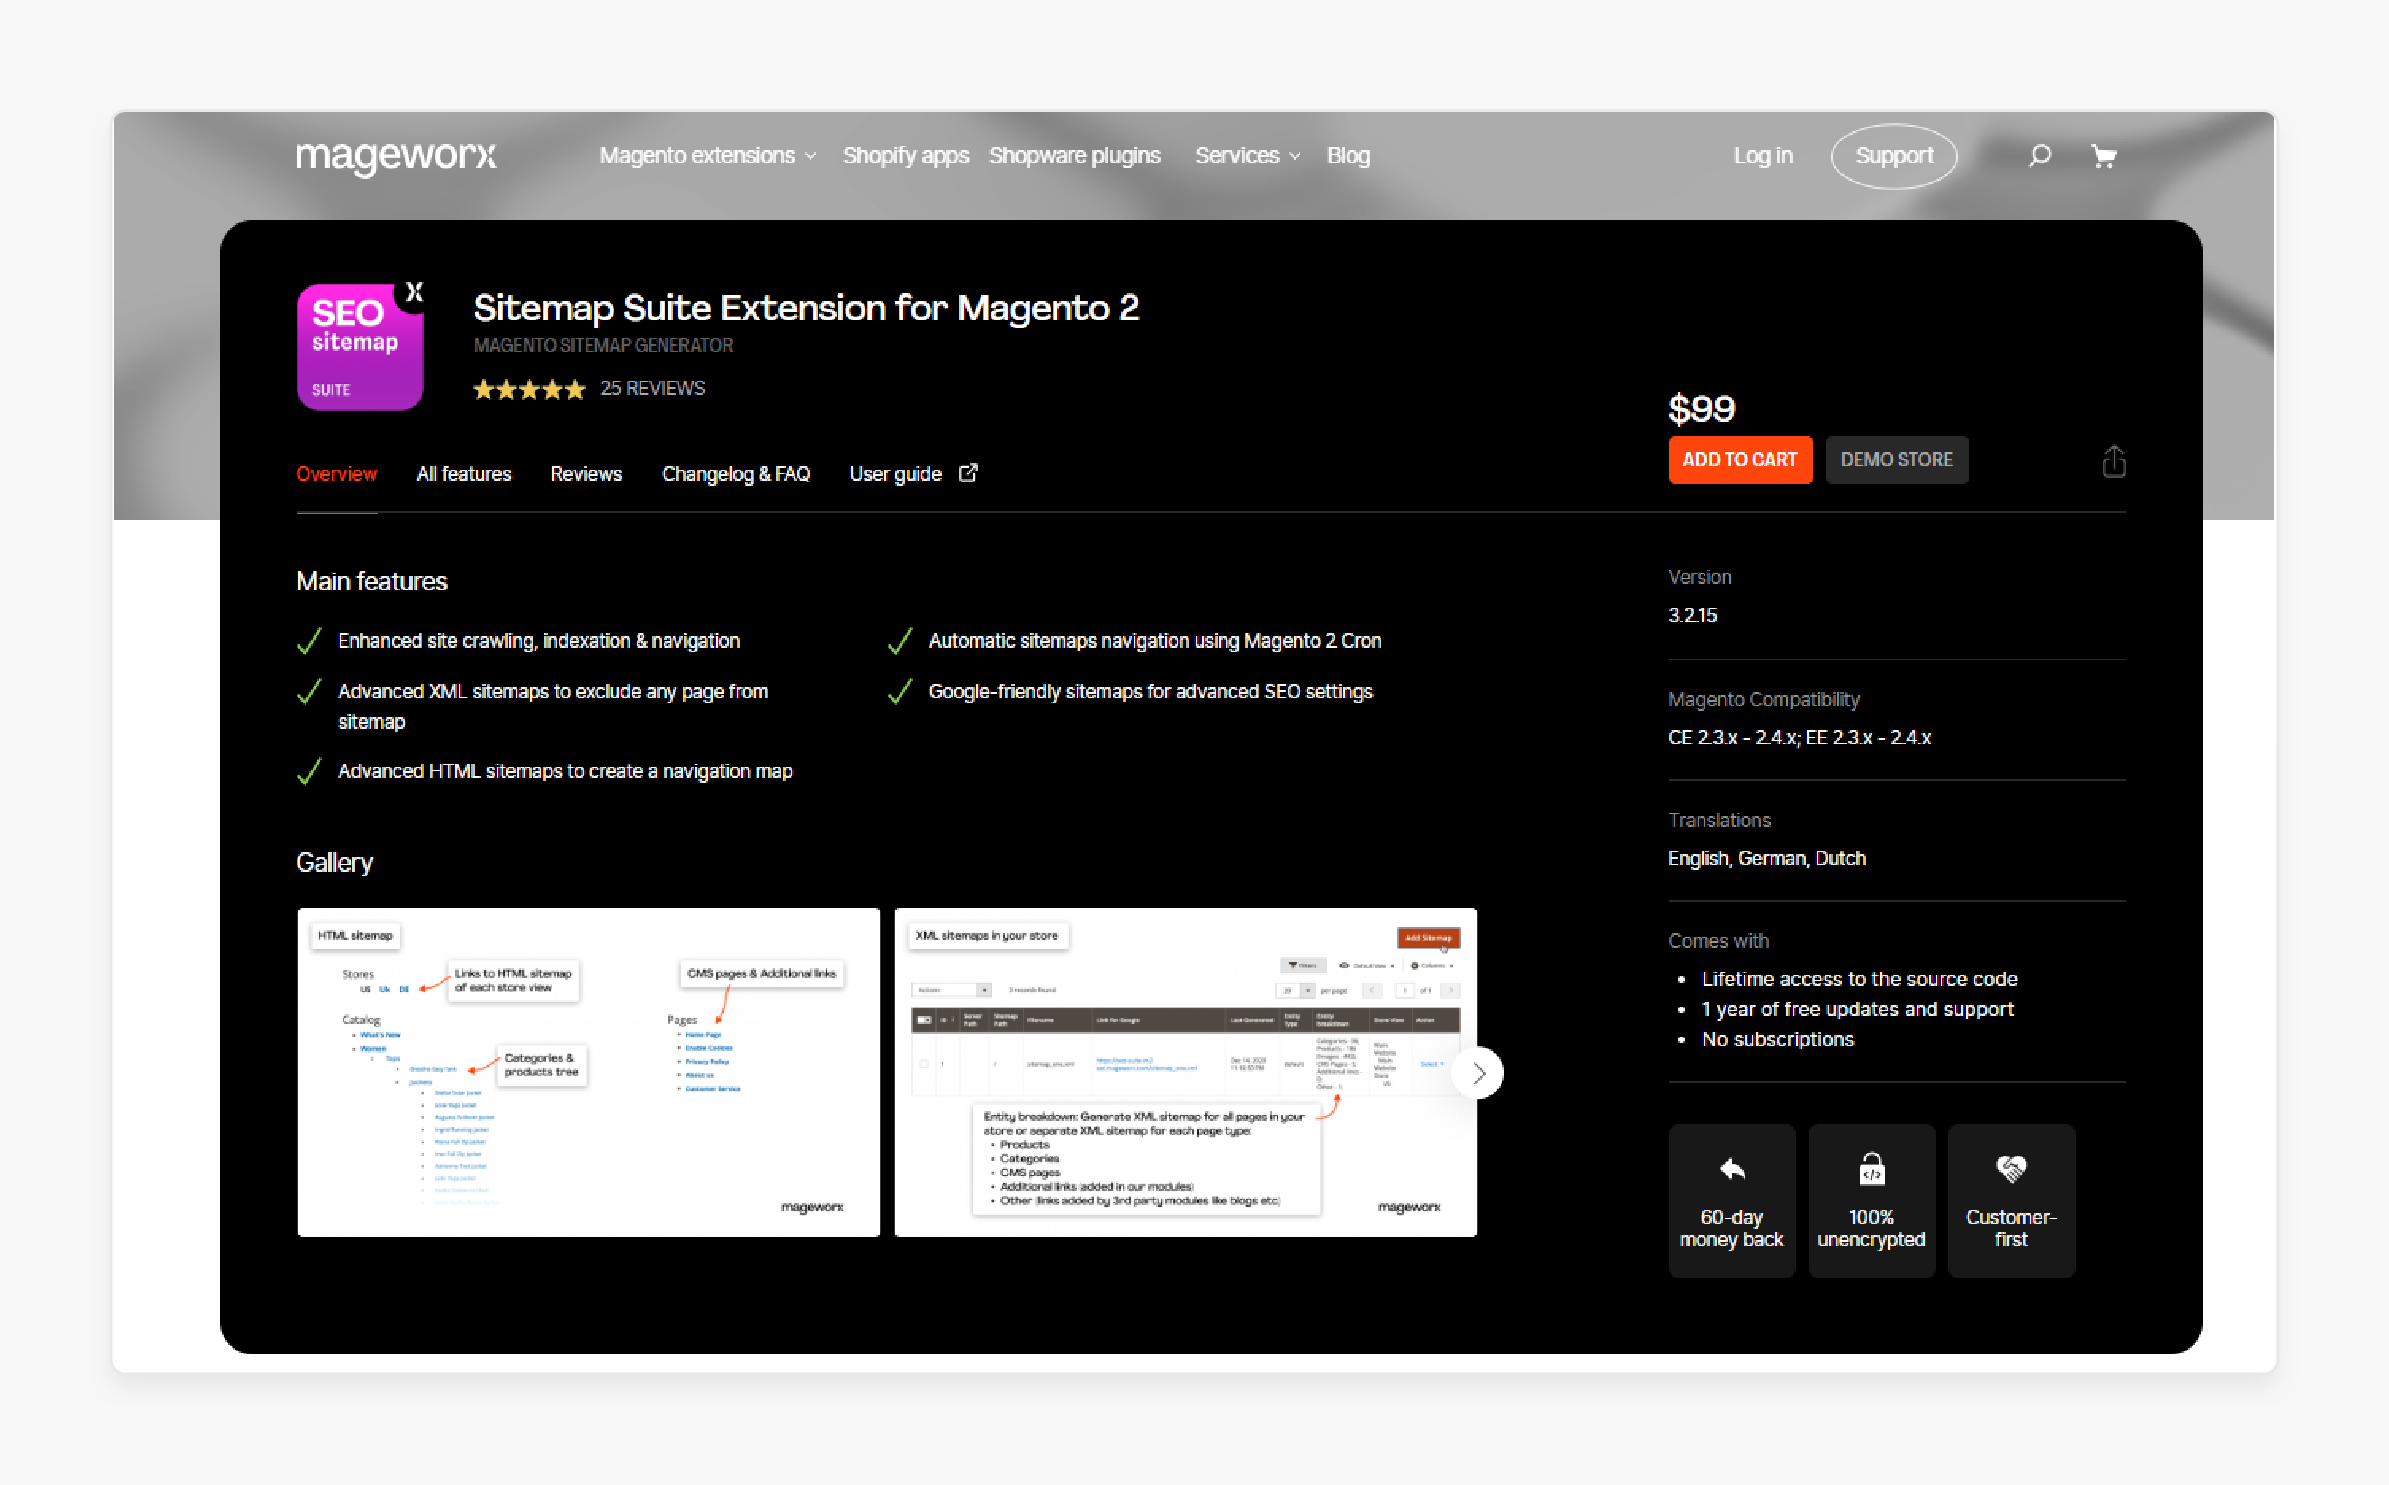Open the site search magnifier icon

2040,156
